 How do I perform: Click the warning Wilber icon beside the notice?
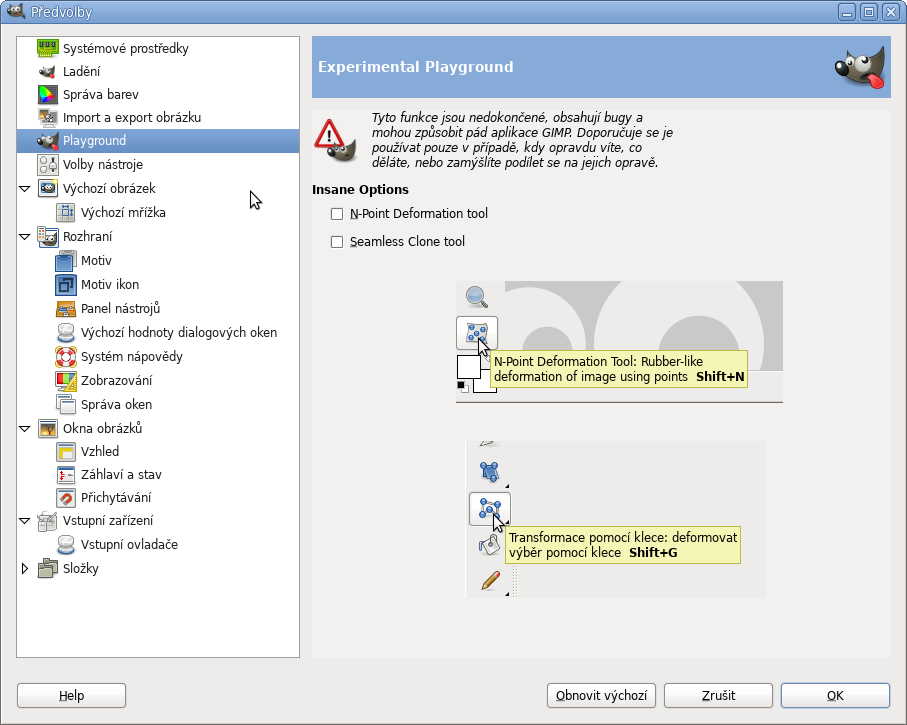[x=336, y=140]
